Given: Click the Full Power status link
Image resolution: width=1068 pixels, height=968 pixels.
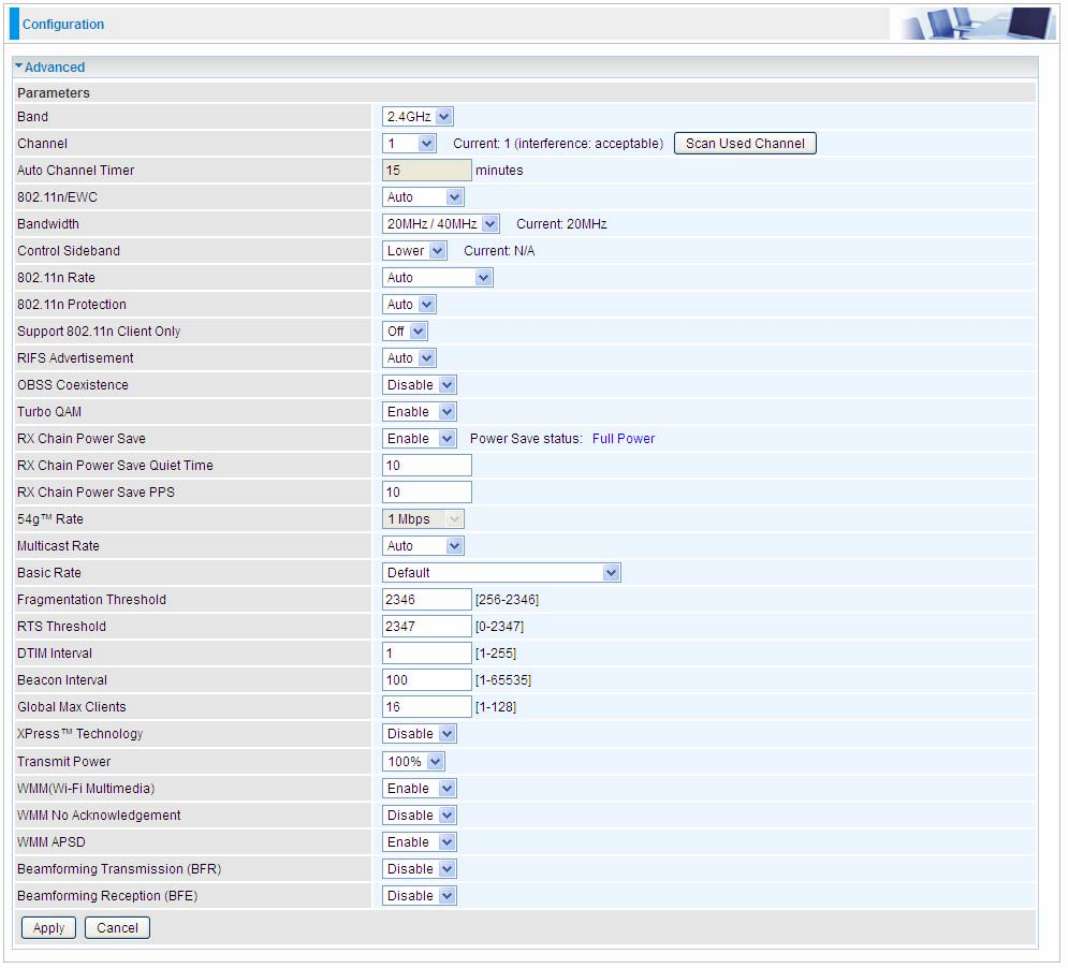Looking at the screenshot, I should coord(625,439).
